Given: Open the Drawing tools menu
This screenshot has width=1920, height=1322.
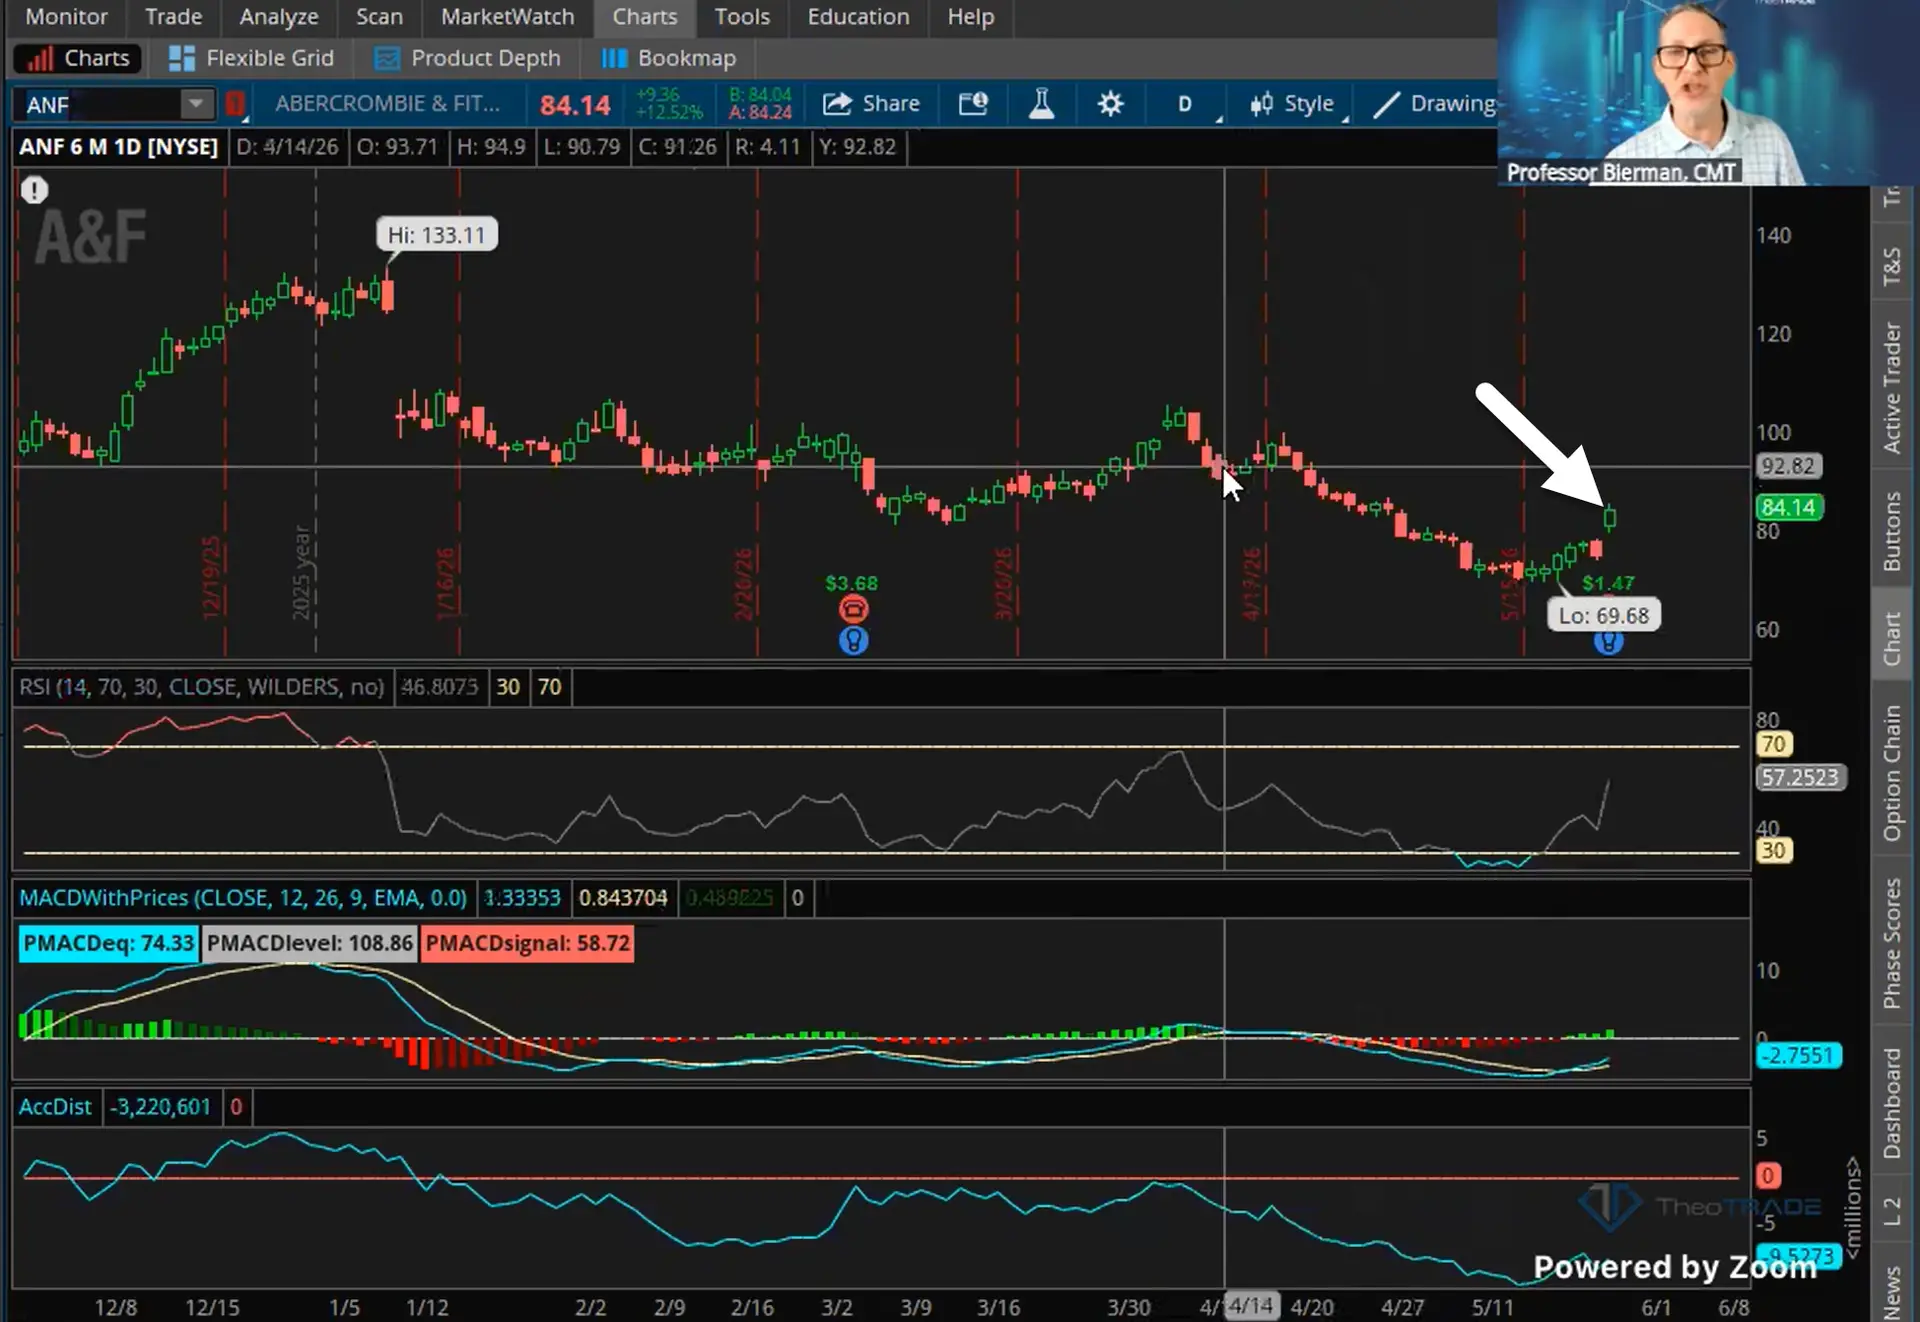Looking at the screenshot, I should [x=1434, y=104].
